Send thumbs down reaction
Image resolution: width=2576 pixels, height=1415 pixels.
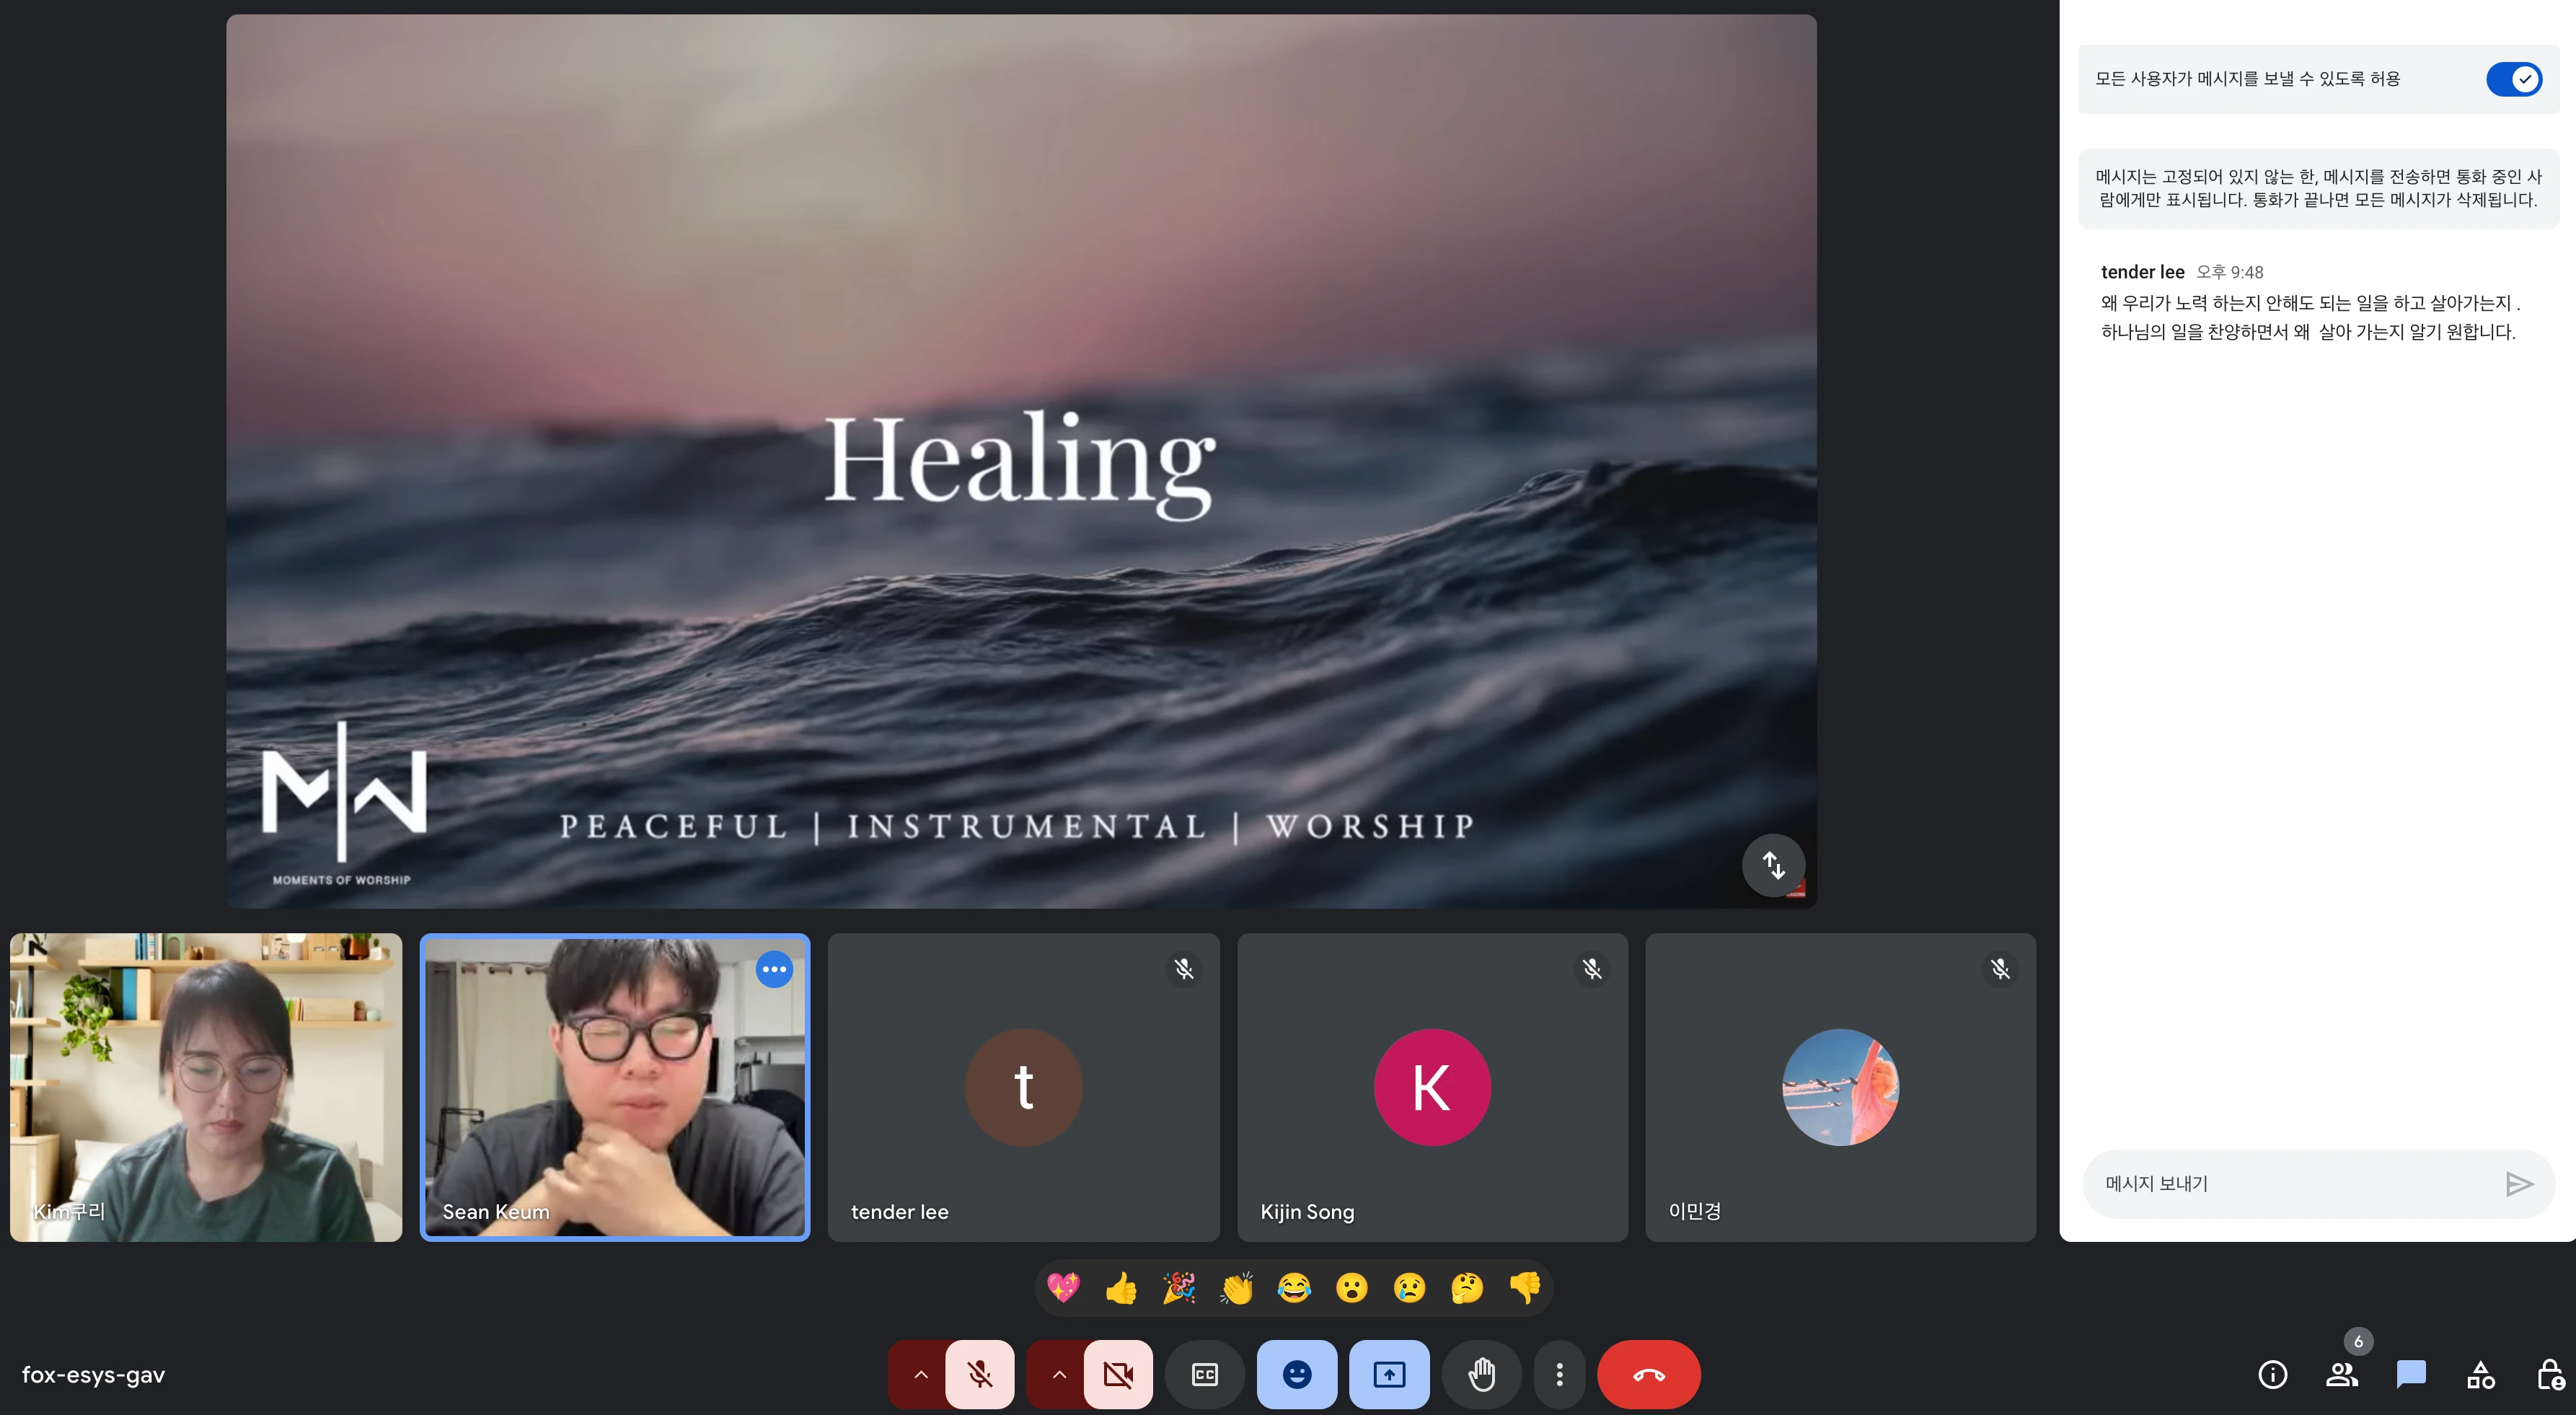1525,1287
